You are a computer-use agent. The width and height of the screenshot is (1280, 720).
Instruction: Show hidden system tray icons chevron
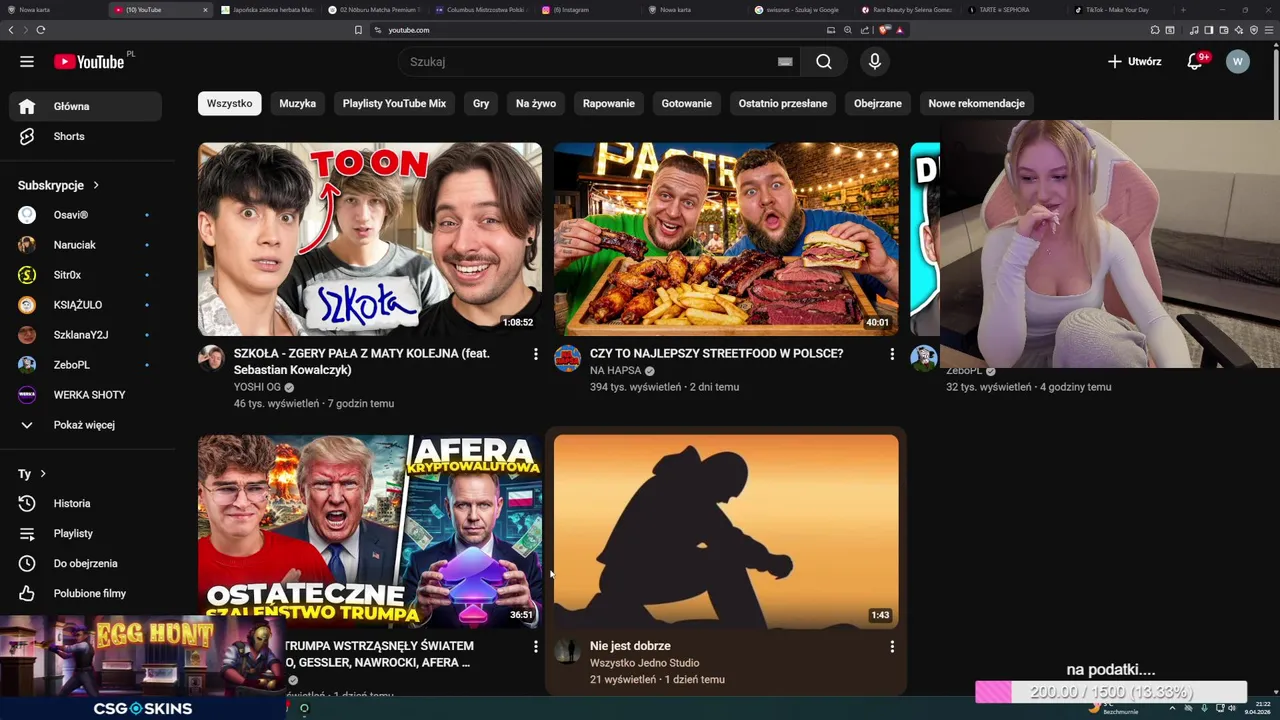(1172, 708)
